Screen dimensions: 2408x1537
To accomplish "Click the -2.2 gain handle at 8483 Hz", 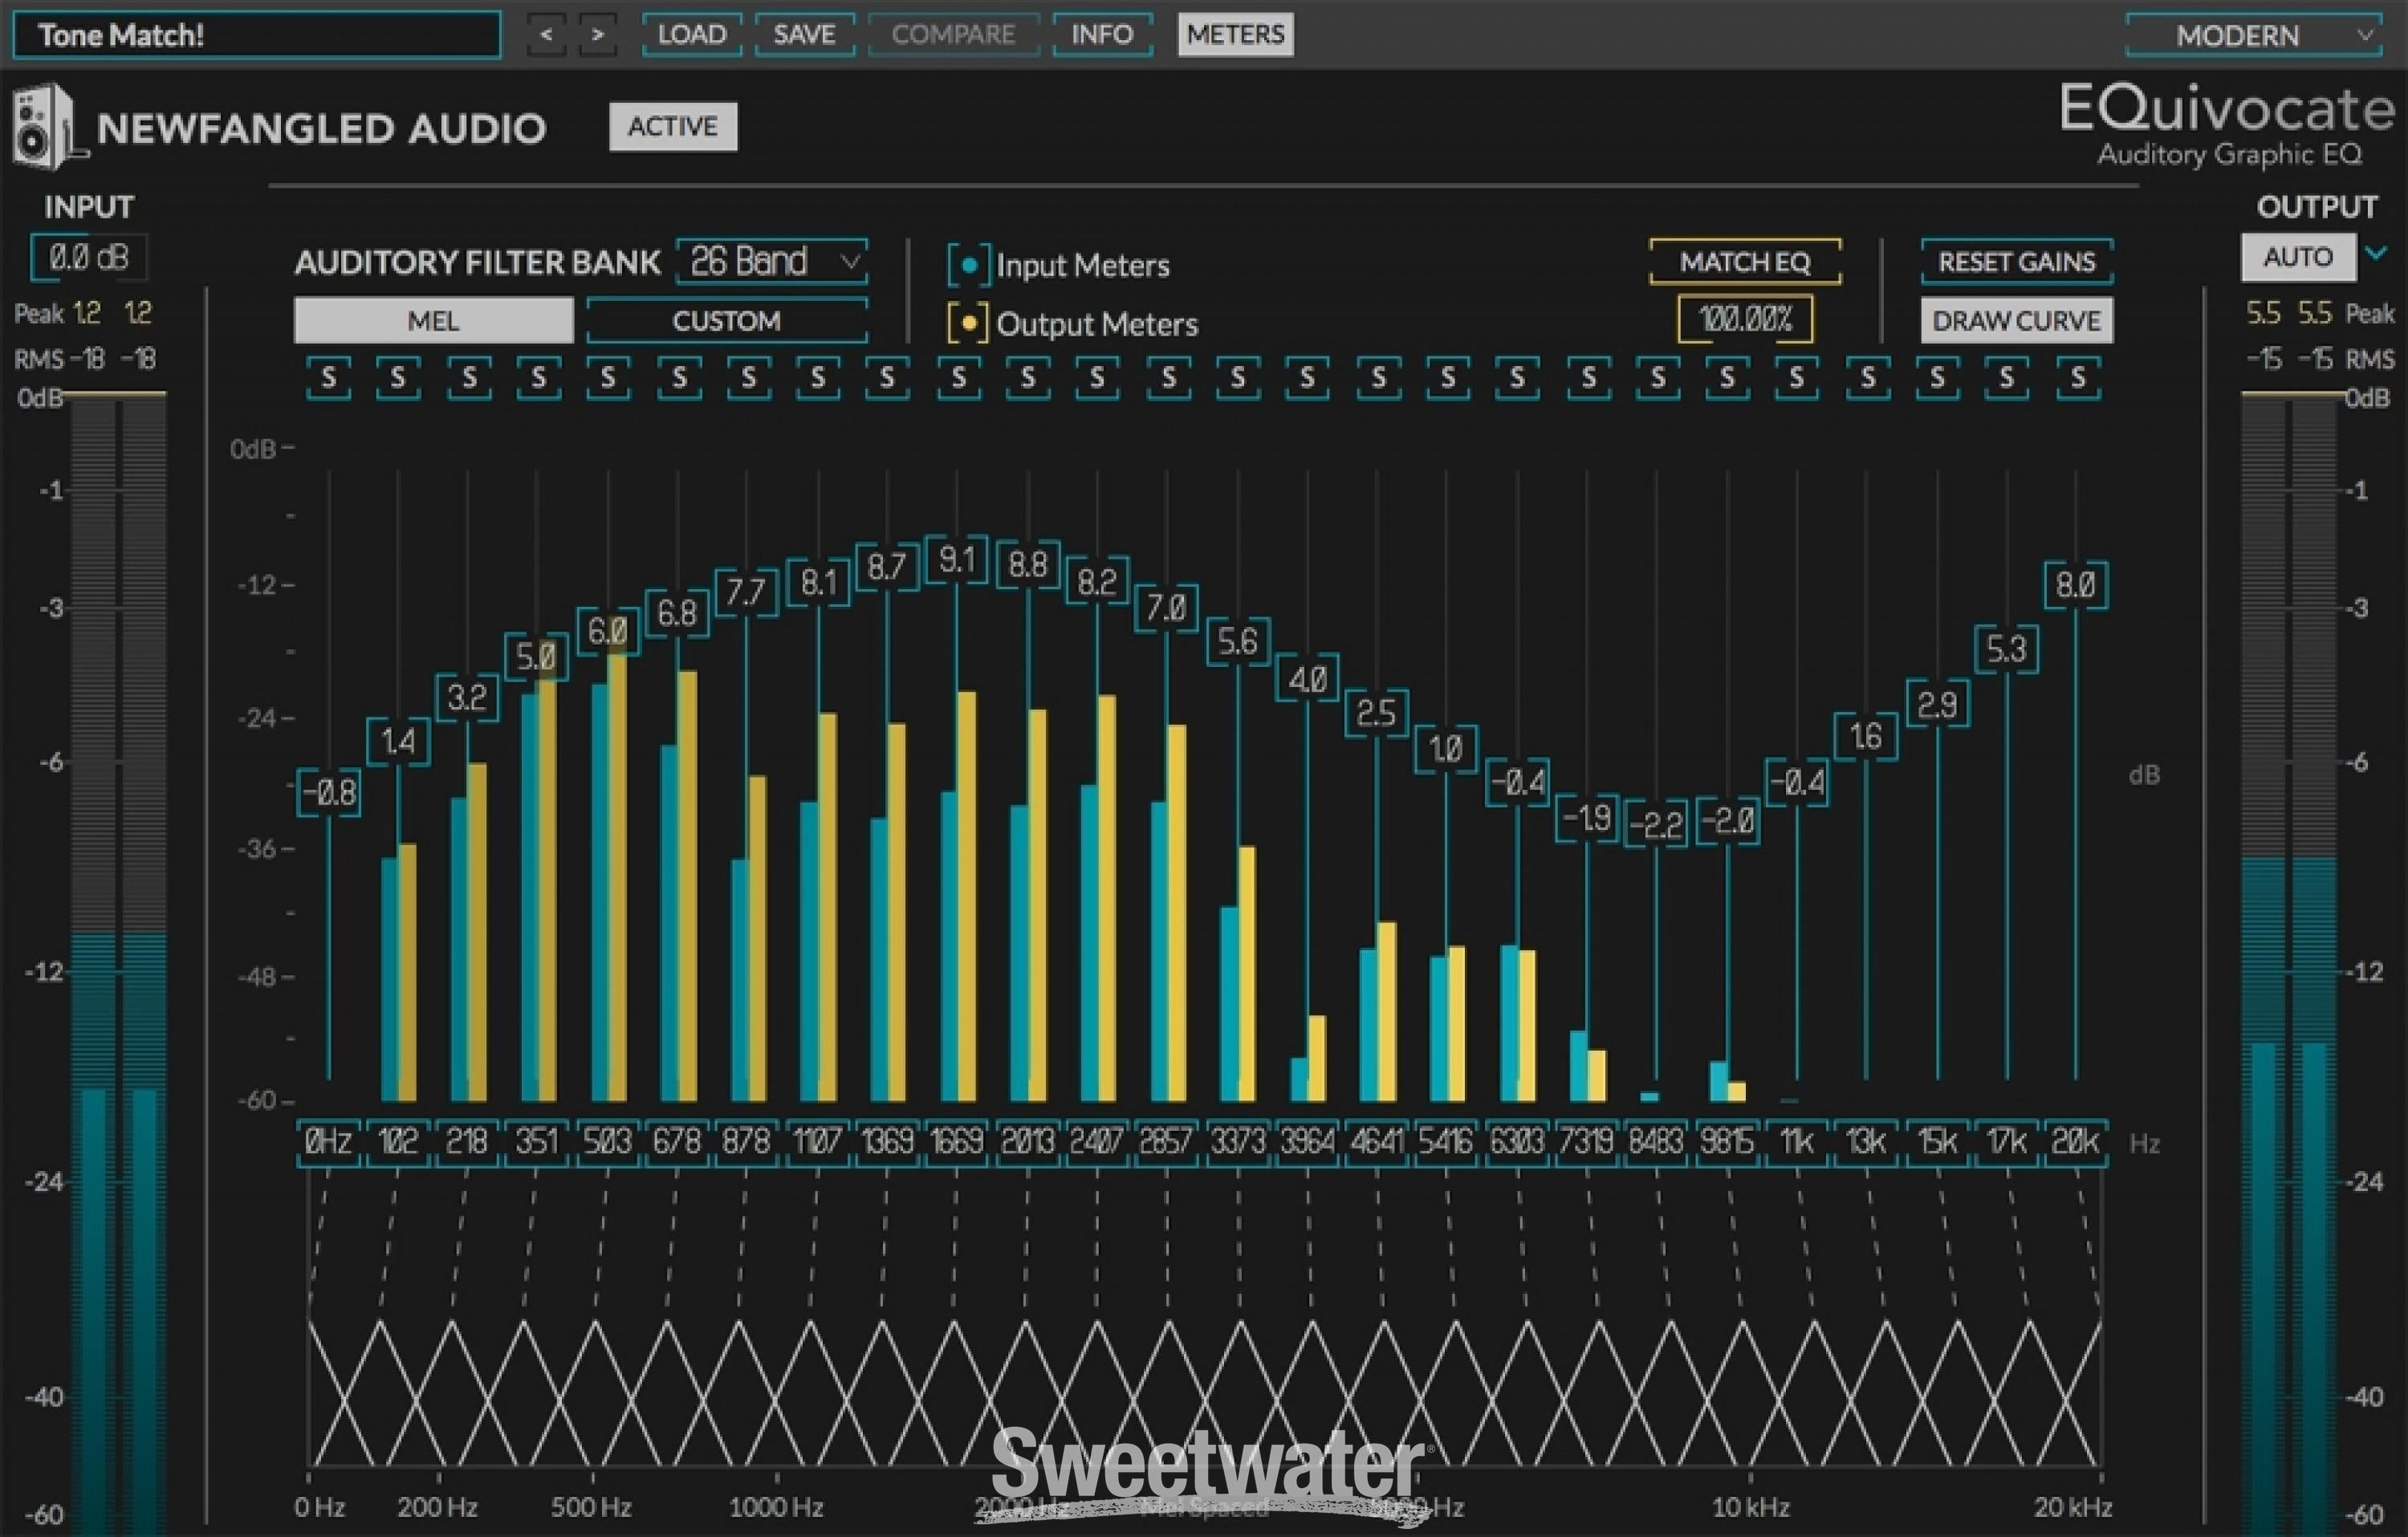I will [1657, 825].
